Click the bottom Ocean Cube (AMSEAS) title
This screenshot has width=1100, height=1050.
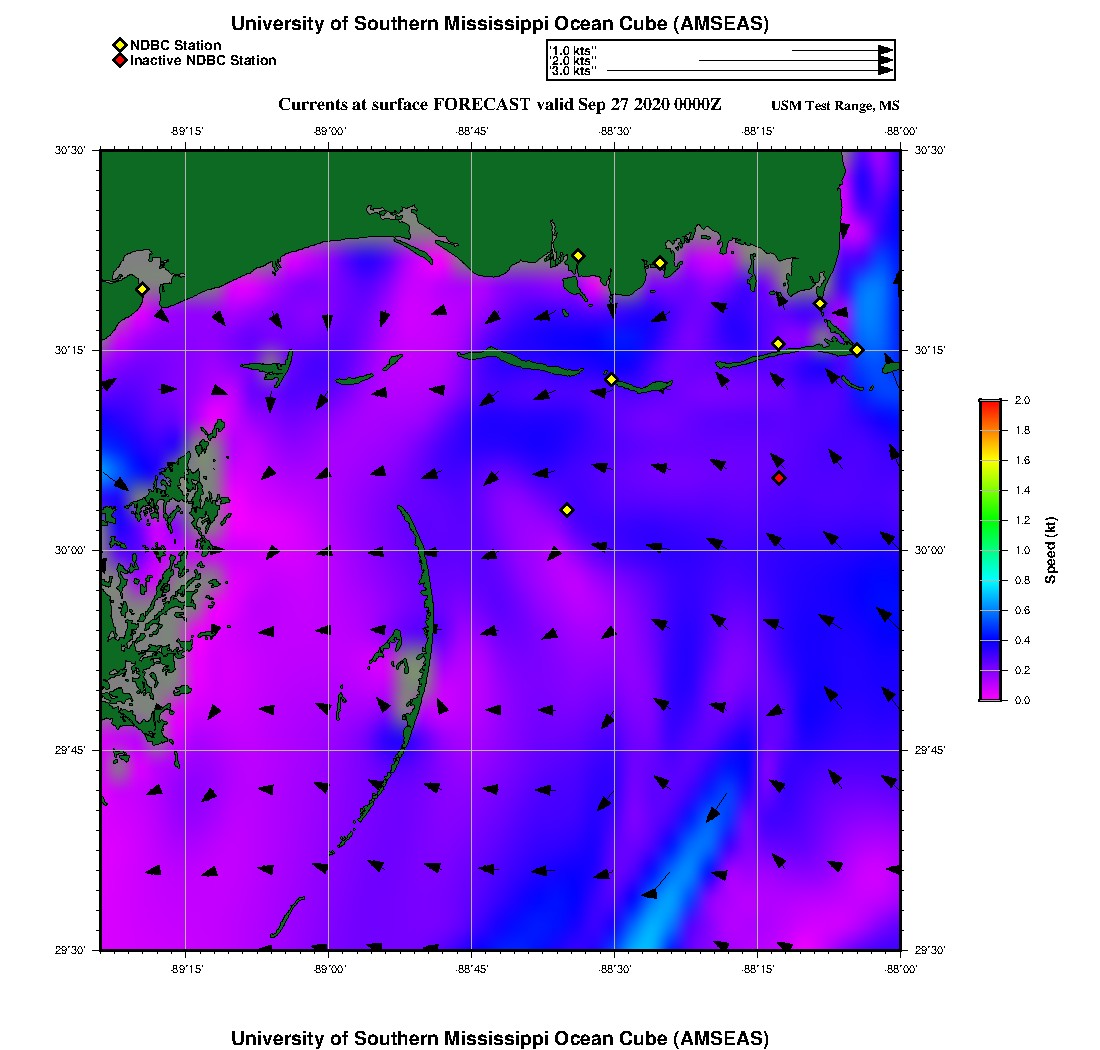coord(499,1038)
